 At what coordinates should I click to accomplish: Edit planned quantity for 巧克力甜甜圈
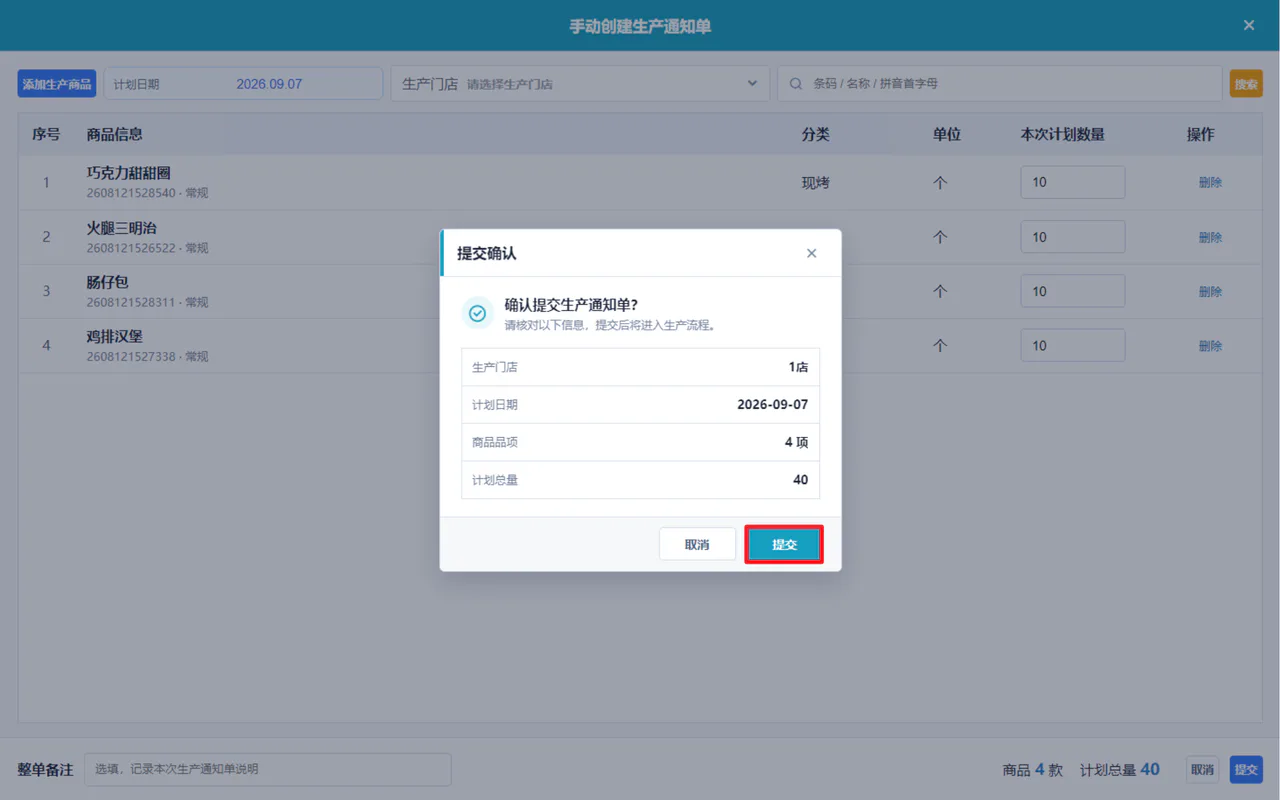(x=1072, y=182)
